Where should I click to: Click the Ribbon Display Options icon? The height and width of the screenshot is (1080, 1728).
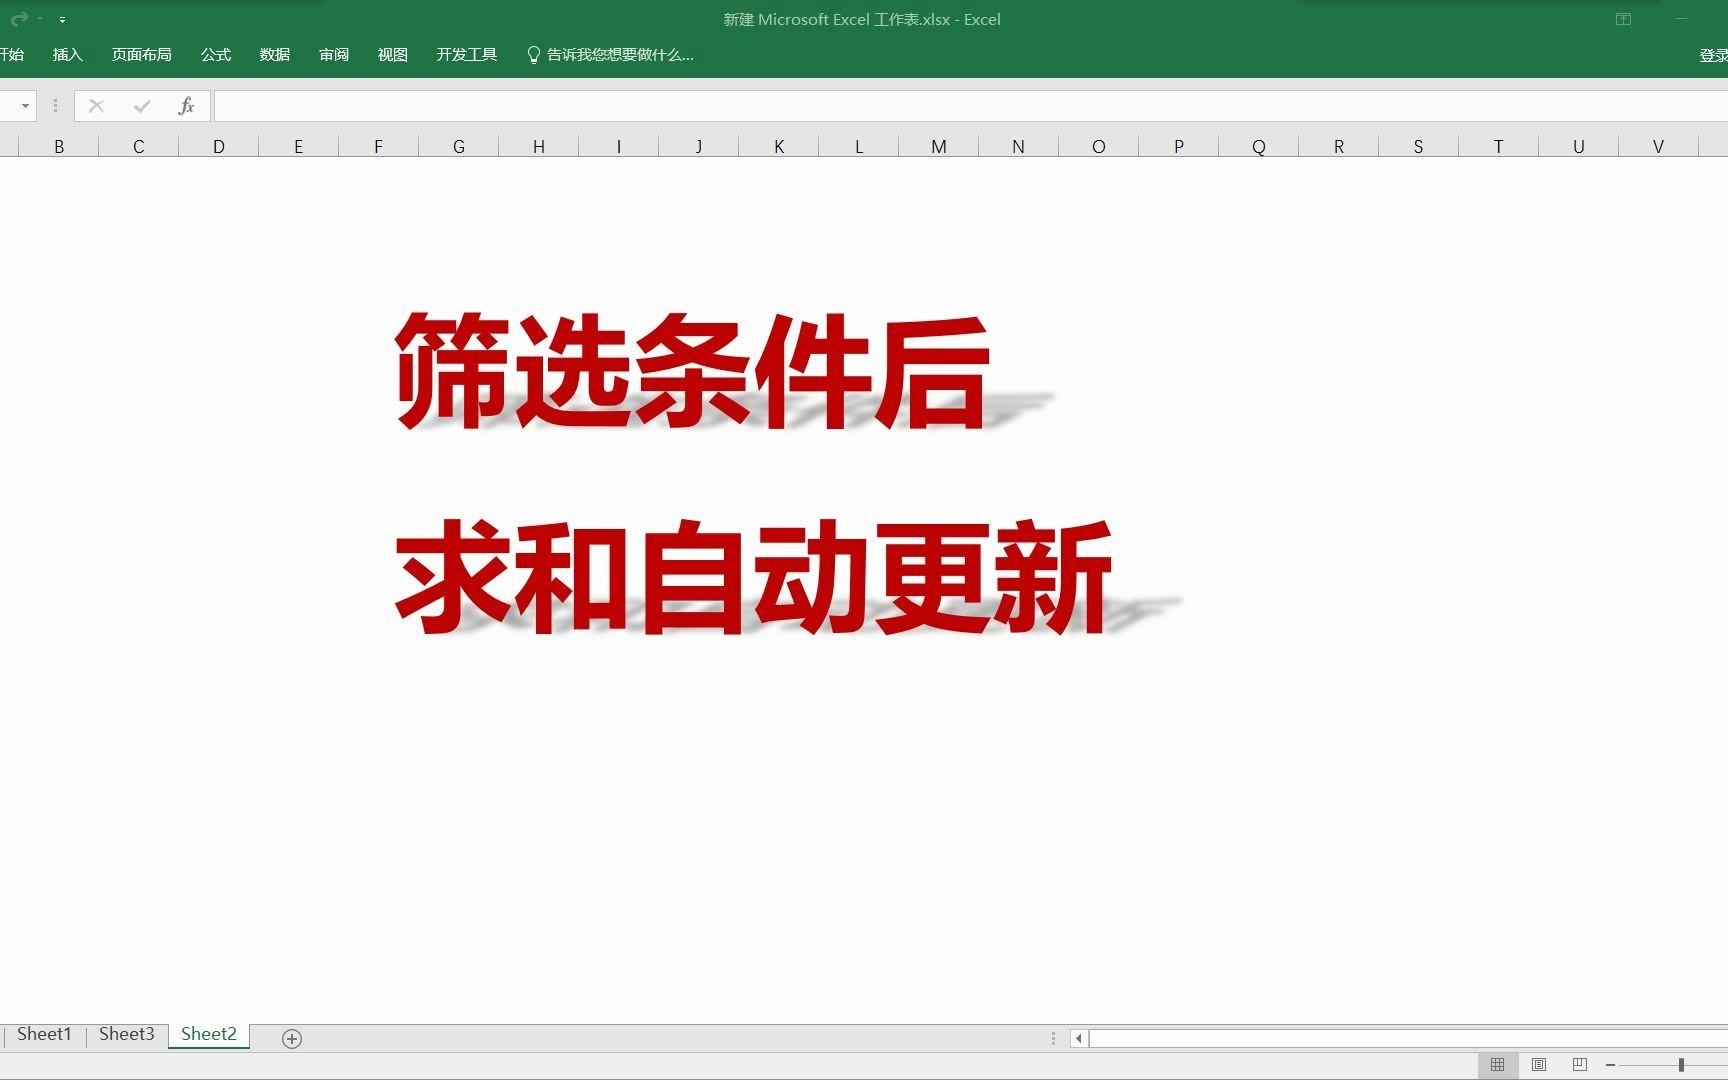1623,19
